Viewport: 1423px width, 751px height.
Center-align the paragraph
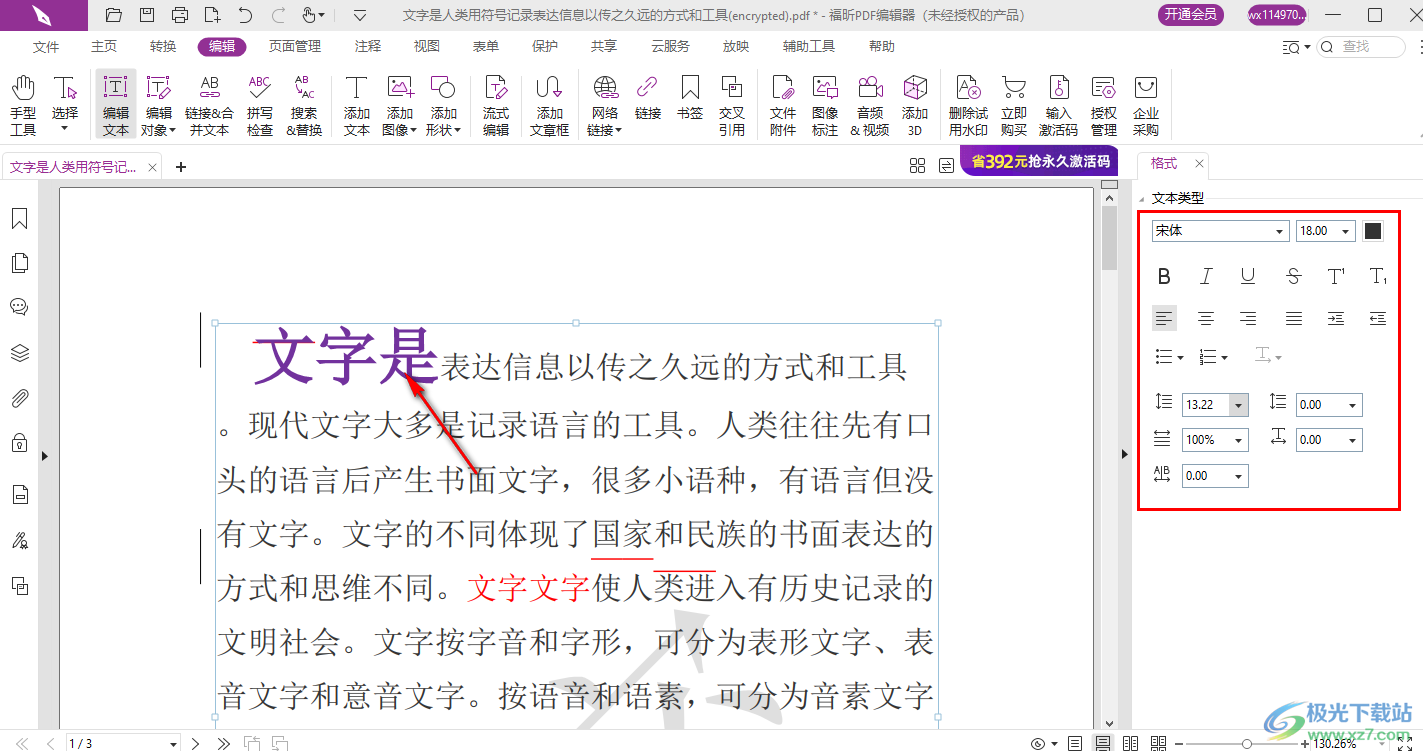[x=1206, y=318]
